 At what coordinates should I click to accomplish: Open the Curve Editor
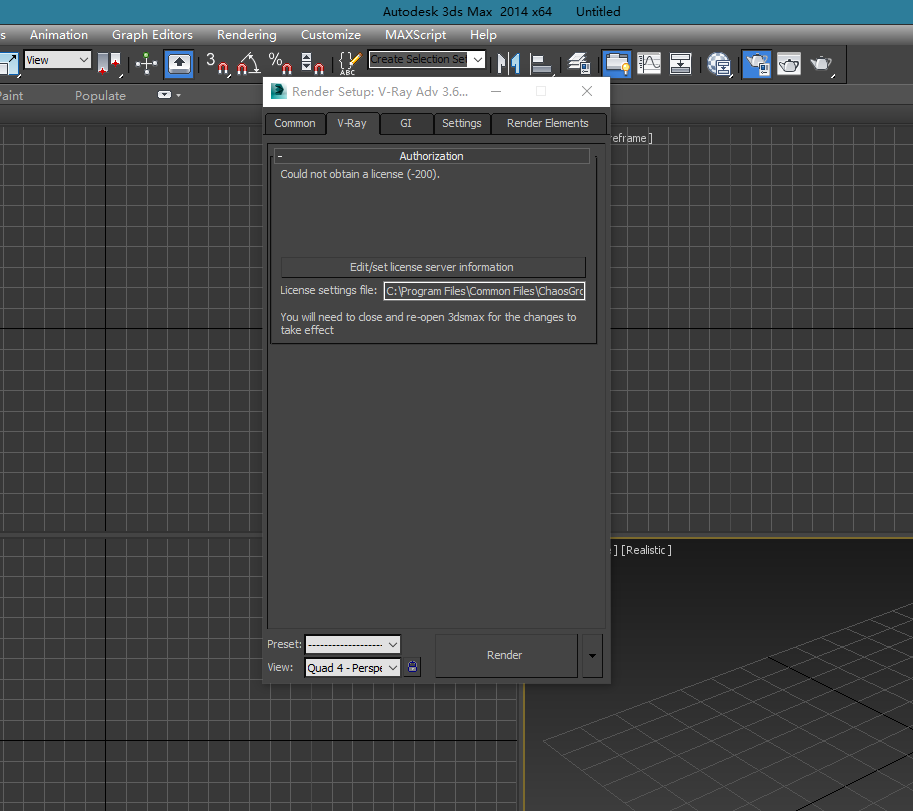(x=649, y=63)
